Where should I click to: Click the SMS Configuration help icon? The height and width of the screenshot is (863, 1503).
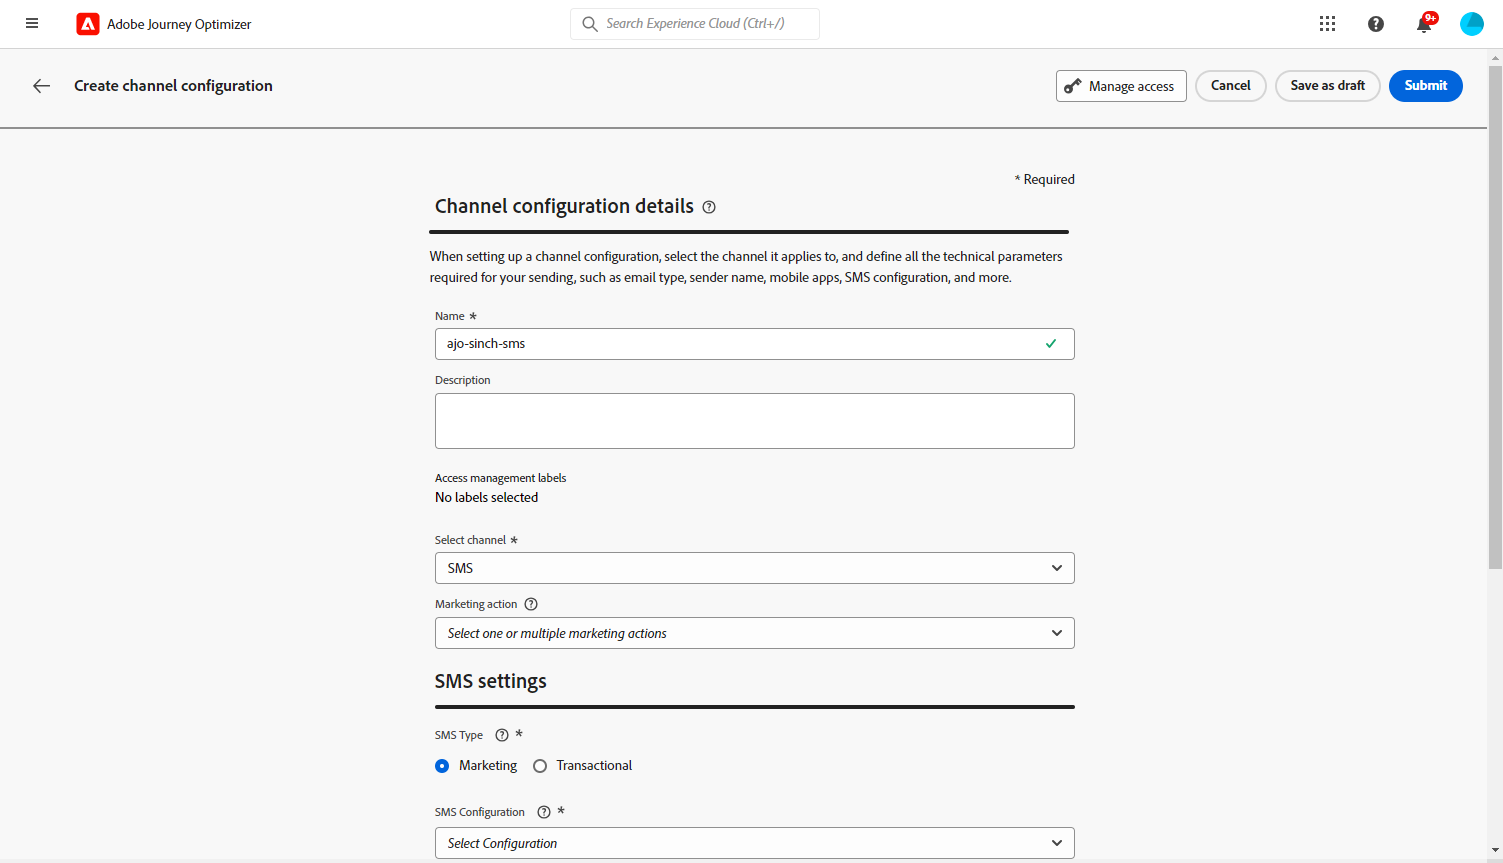click(x=544, y=812)
